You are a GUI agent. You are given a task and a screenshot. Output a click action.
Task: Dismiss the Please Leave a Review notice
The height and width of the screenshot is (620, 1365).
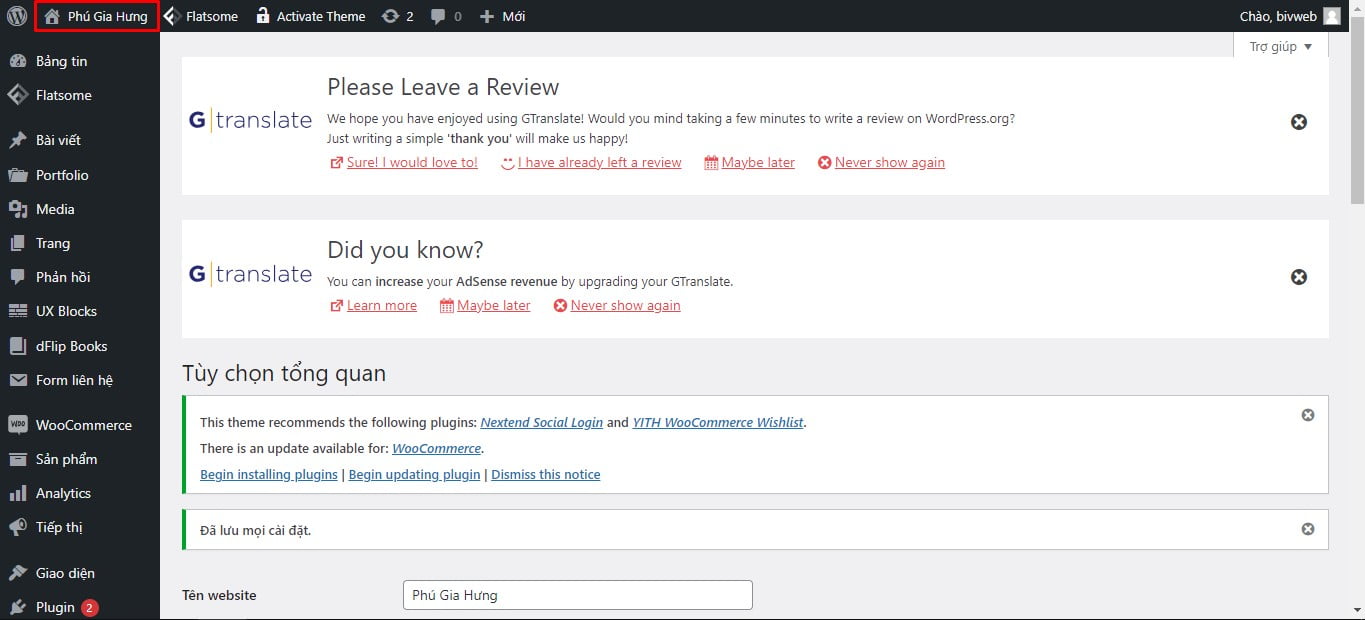(x=1298, y=122)
